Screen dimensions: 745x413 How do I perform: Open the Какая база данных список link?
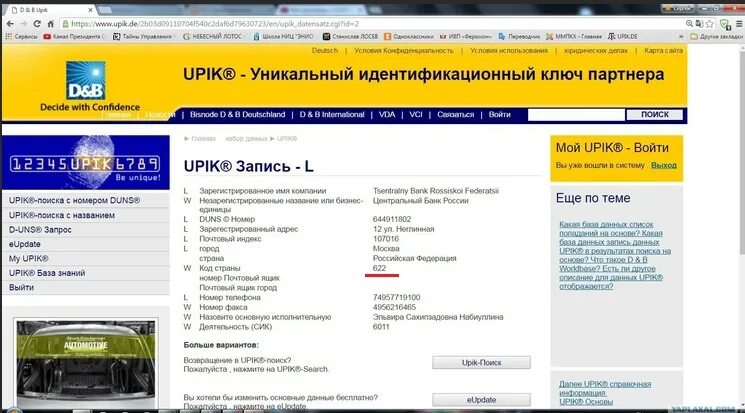point(615,255)
